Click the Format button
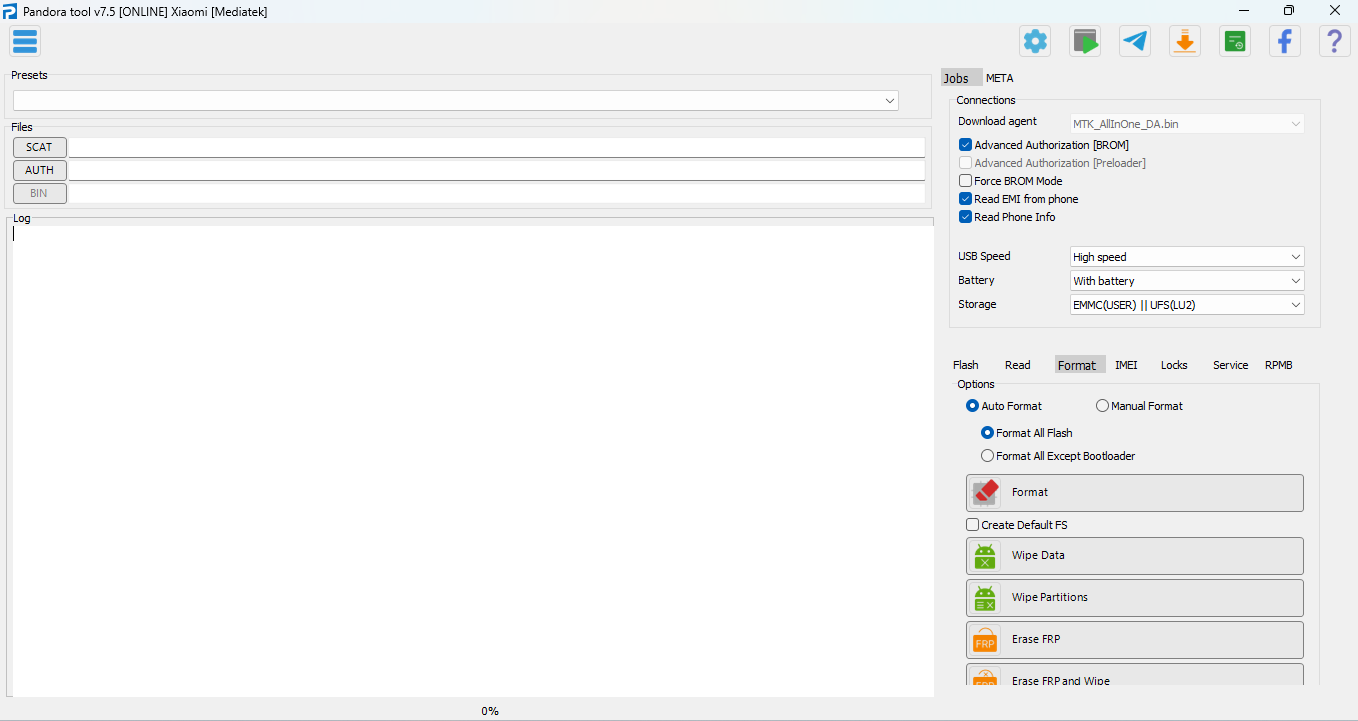Screen dimensions: 1358x721 click(1135, 493)
